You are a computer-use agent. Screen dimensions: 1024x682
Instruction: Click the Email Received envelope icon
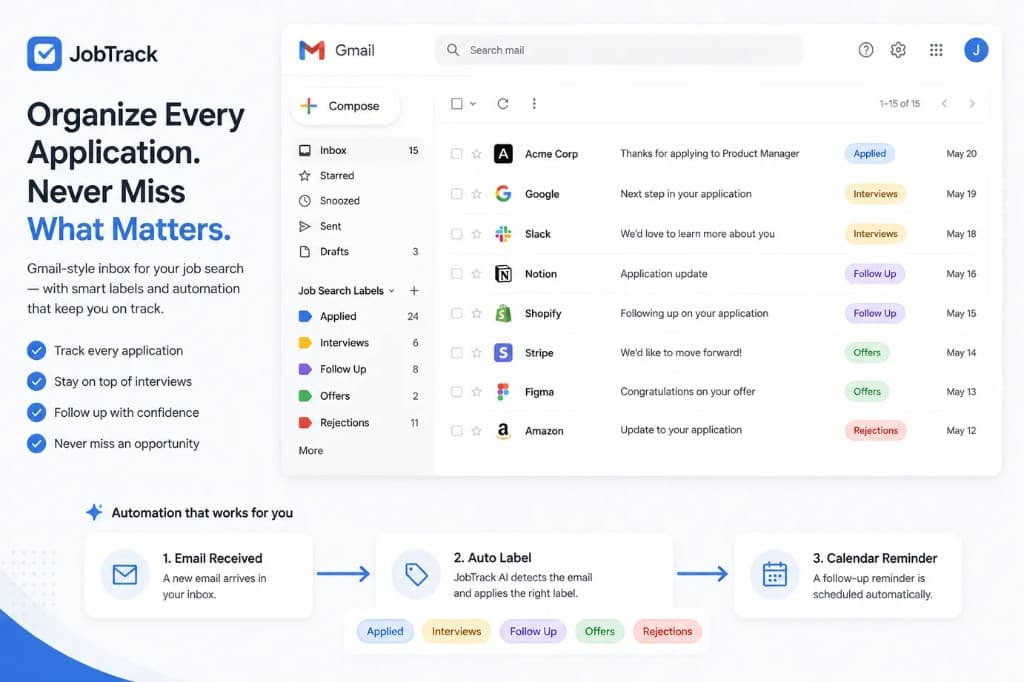point(125,575)
